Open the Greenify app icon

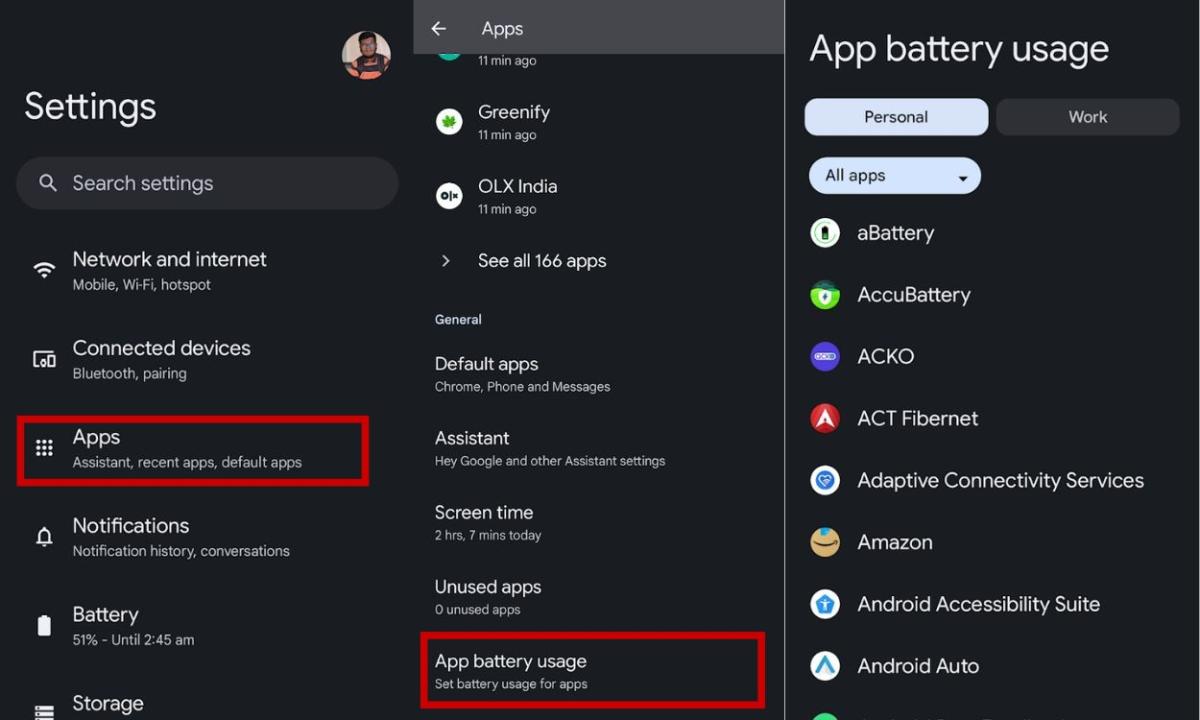(x=448, y=120)
